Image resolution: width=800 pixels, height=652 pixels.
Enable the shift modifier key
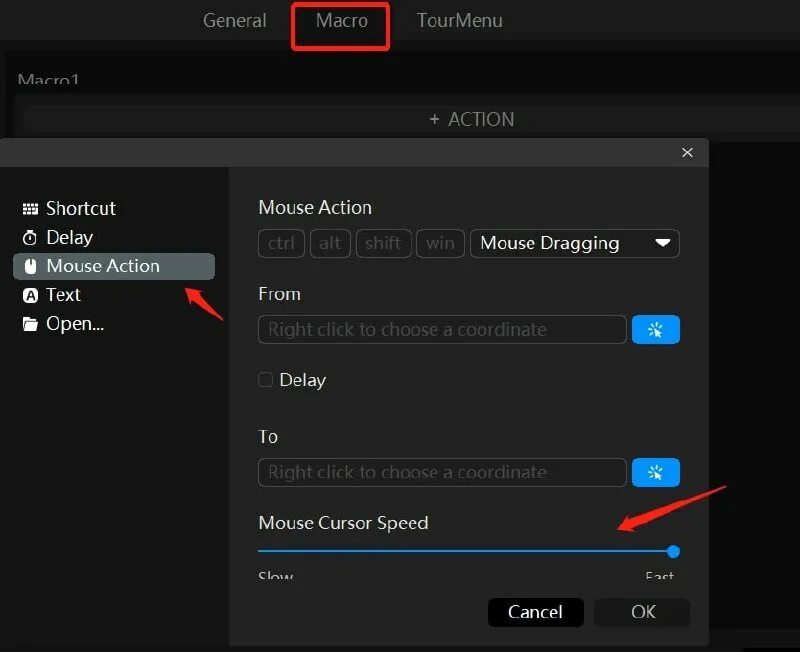pos(383,243)
